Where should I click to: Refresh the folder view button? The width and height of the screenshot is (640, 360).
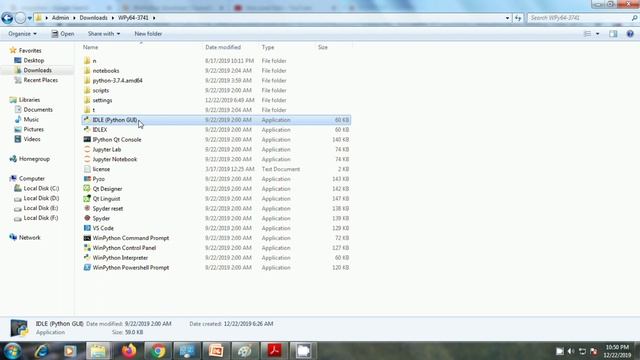518,18
